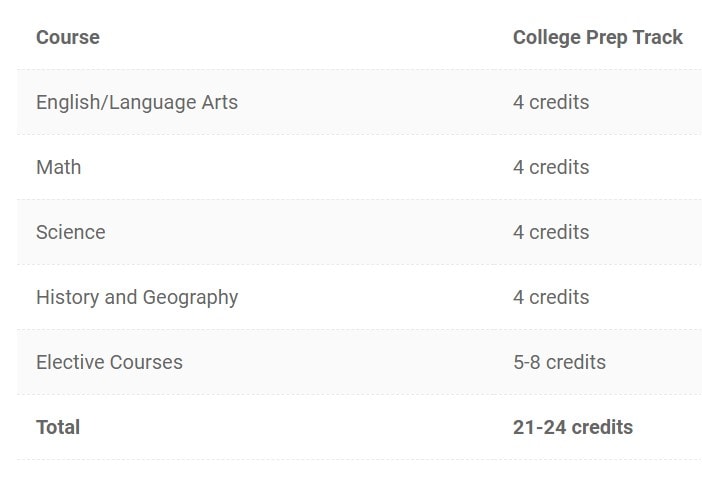
Task: Click the Course column header
Action: click(68, 37)
